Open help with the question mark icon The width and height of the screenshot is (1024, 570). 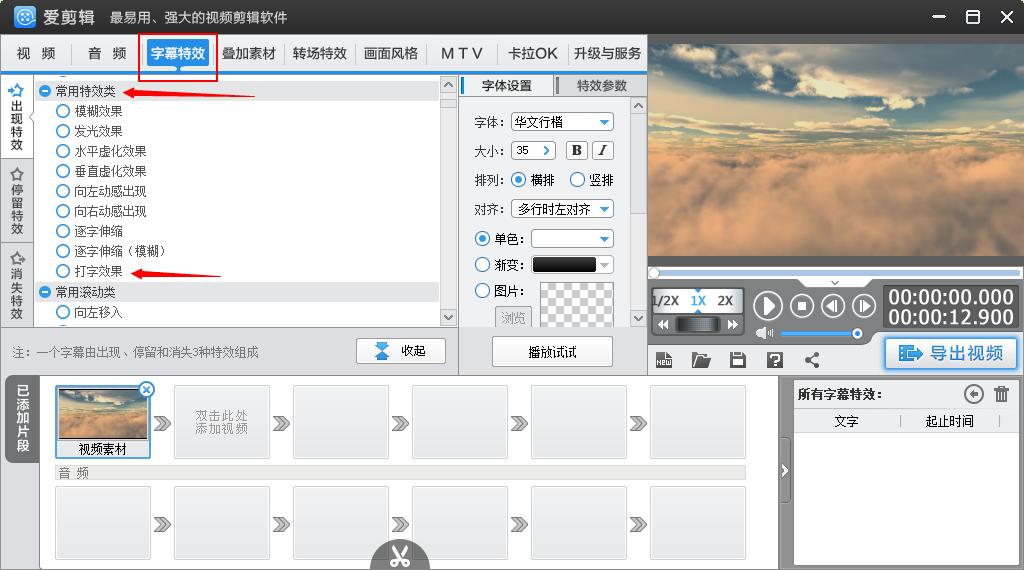(x=775, y=360)
